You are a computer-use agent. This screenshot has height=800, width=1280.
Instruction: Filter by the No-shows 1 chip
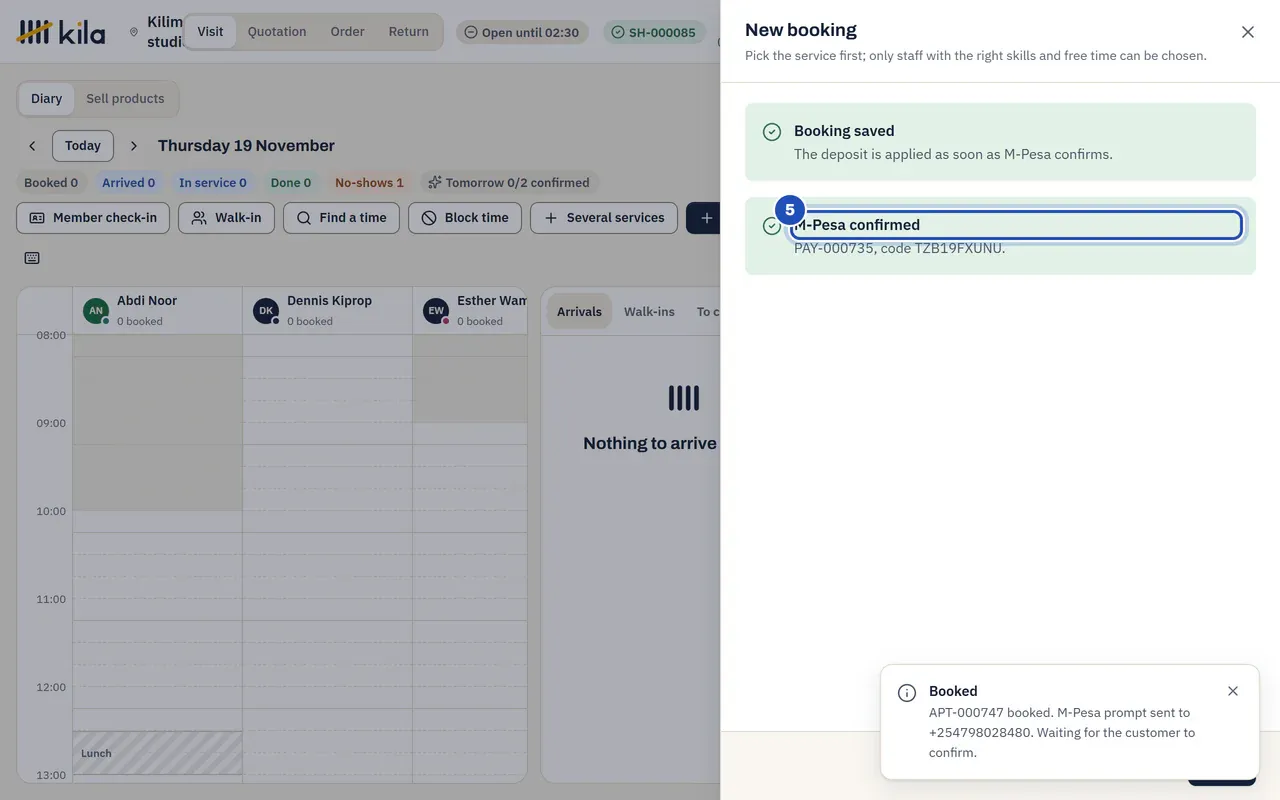(369, 183)
